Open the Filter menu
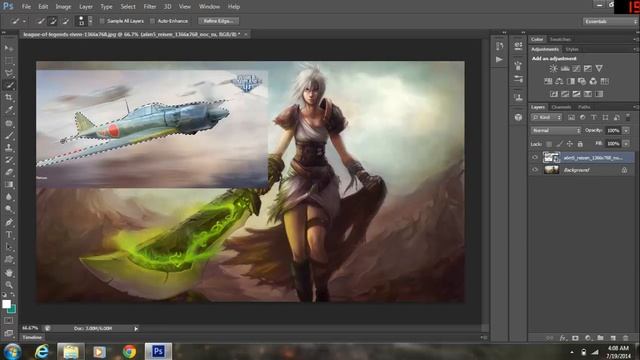 [x=150, y=7]
